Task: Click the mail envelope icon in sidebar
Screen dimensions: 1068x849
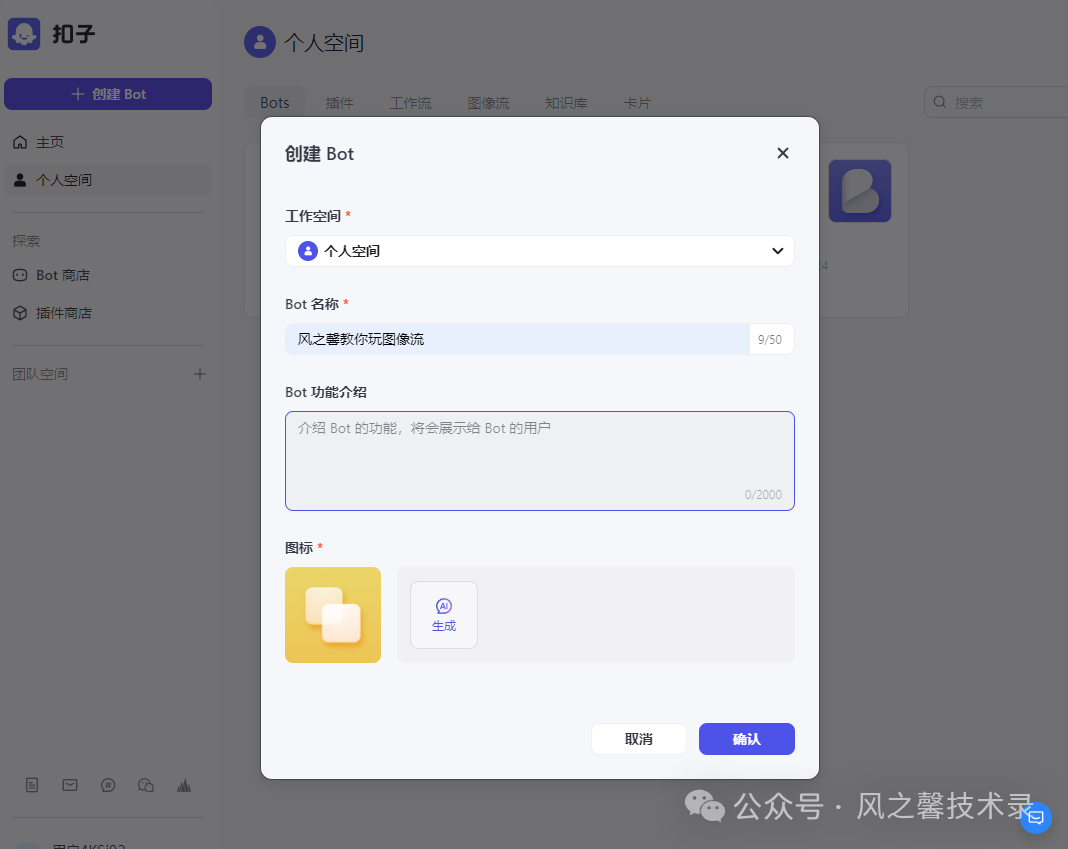Action: point(70,785)
